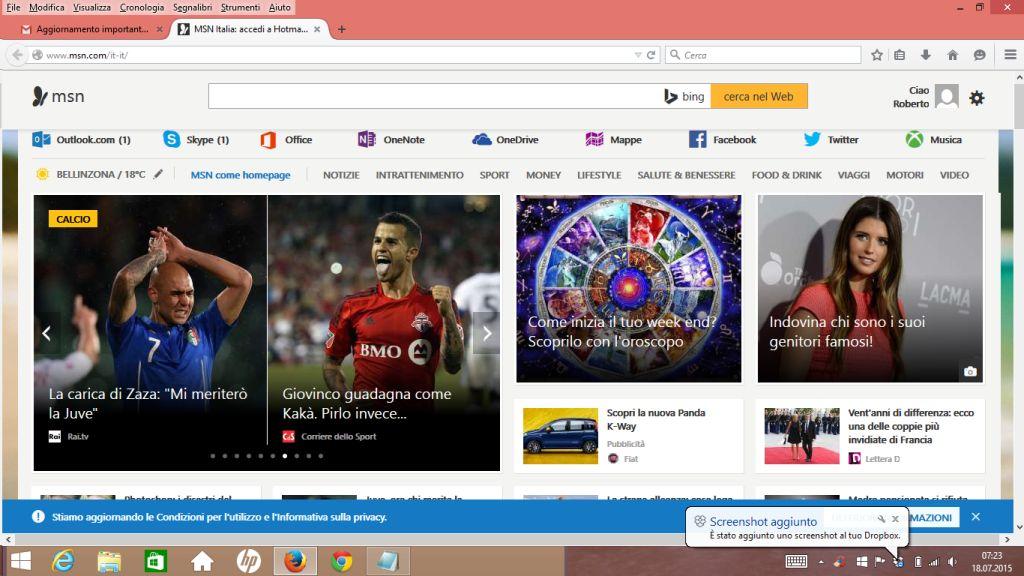The image size is (1024, 576).
Task: Show the next carousel slide
Action: (x=487, y=334)
